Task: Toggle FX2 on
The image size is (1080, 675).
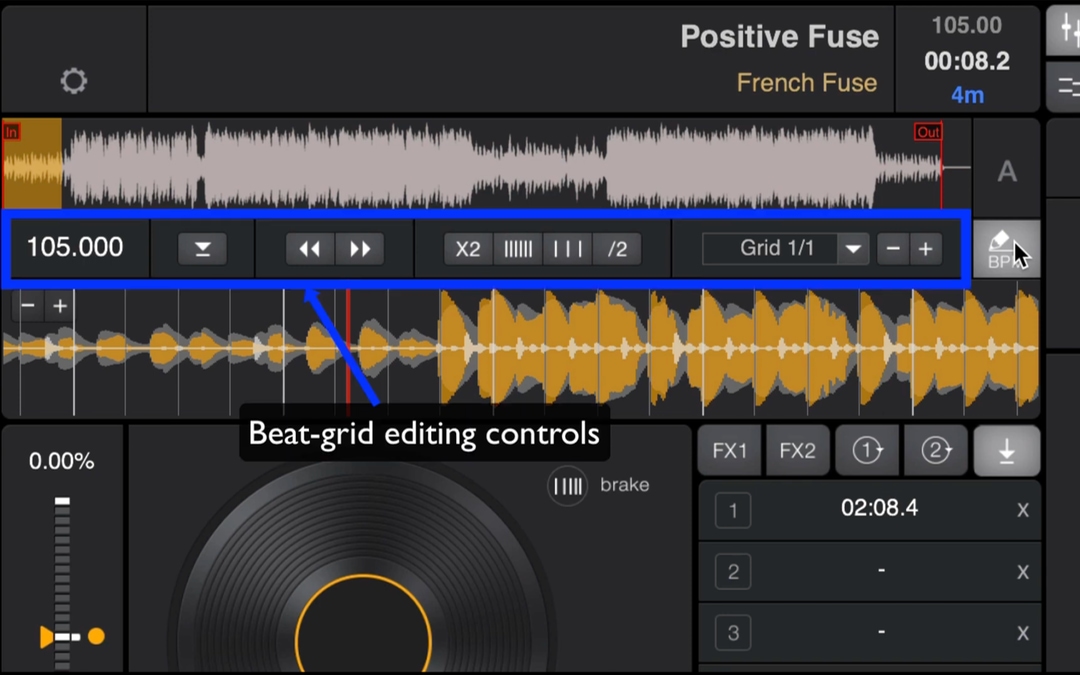Action: coord(797,450)
